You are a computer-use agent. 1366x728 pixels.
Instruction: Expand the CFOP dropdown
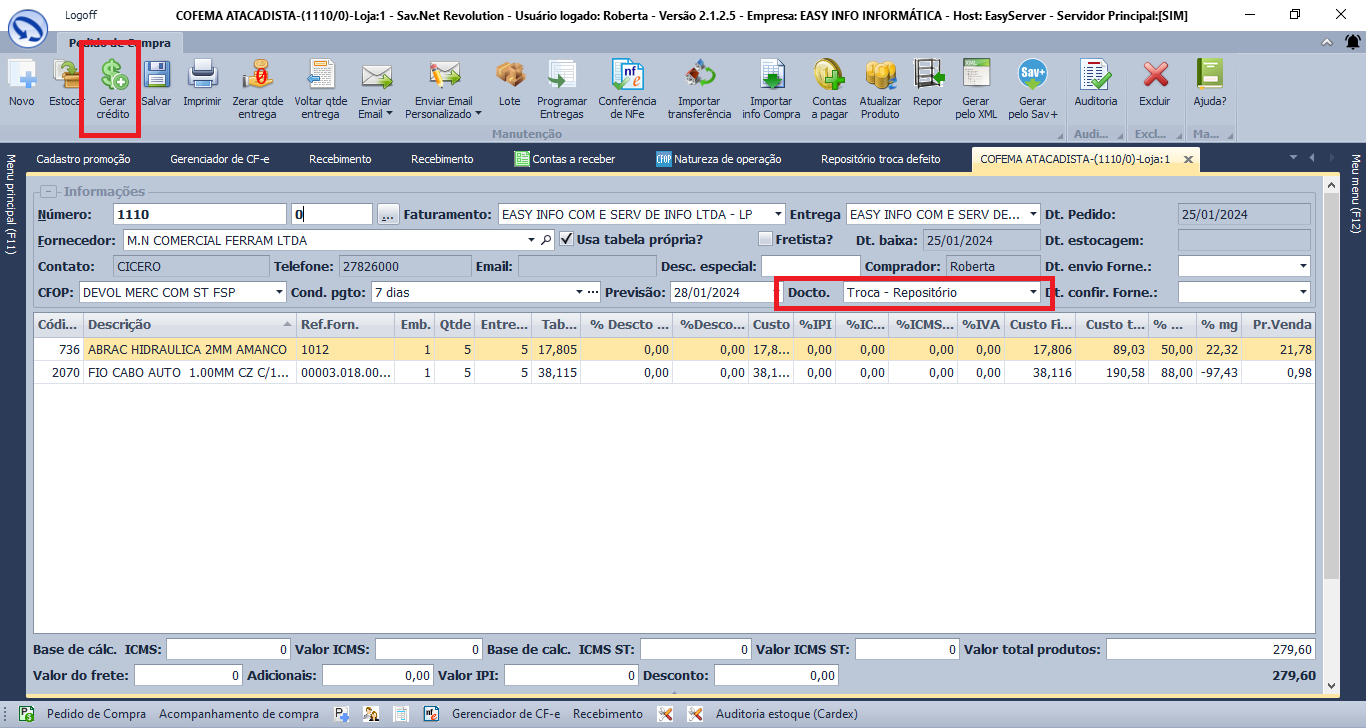(278, 293)
